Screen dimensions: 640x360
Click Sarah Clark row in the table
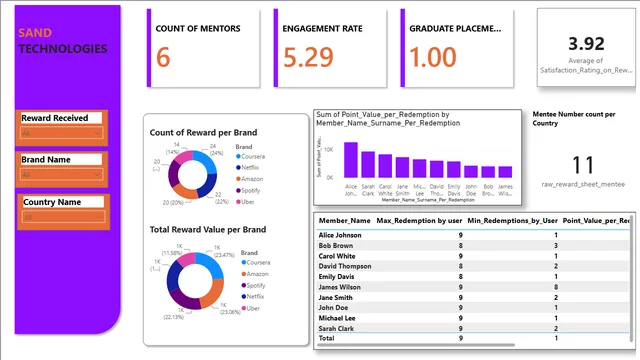coord(473,329)
